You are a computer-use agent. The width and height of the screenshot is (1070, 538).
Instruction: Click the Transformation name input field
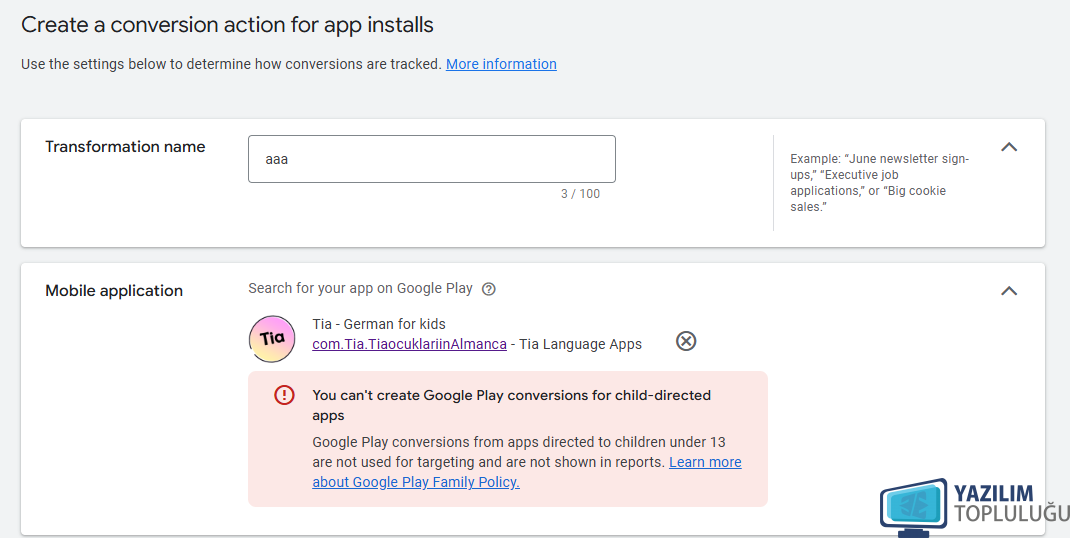pyautogui.click(x=431, y=159)
